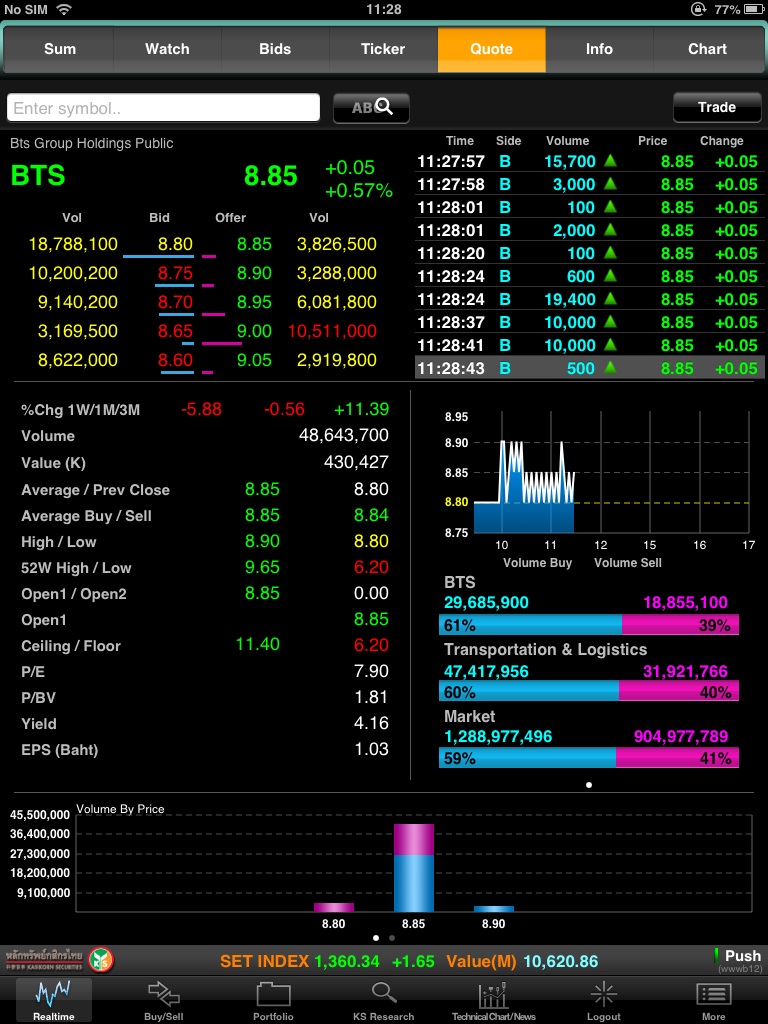Tap offer volume 10,511,000

pyautogui.click(x=332, y=331)
